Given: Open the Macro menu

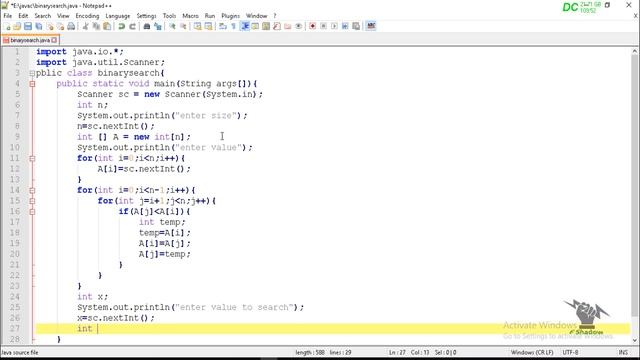Looking at the screenshot, I should (190, 16).
